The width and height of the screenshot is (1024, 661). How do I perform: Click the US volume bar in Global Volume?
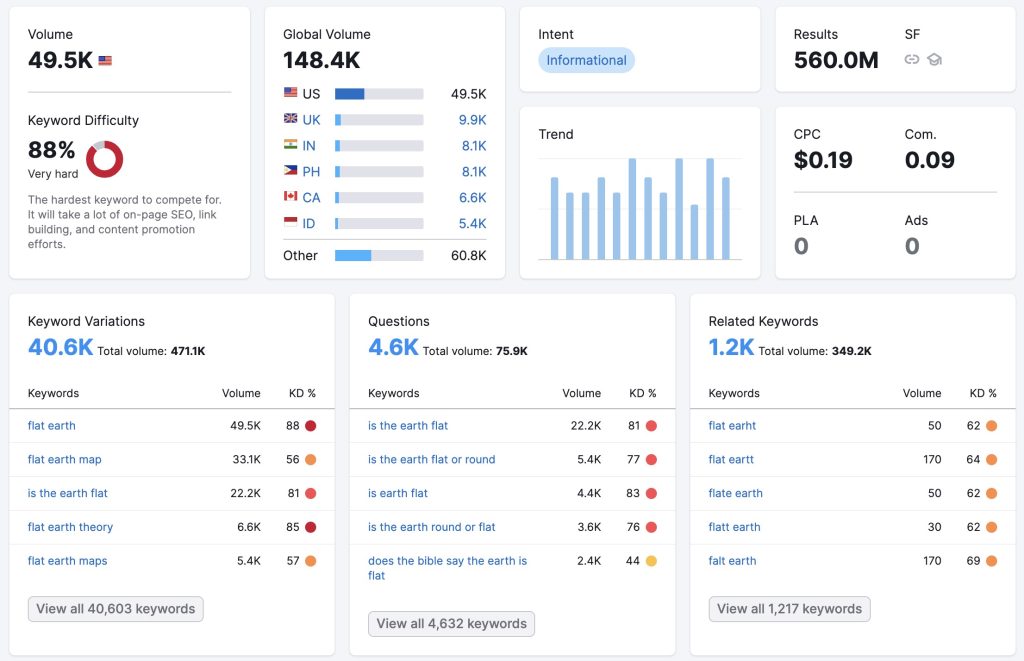coord(379,94)
